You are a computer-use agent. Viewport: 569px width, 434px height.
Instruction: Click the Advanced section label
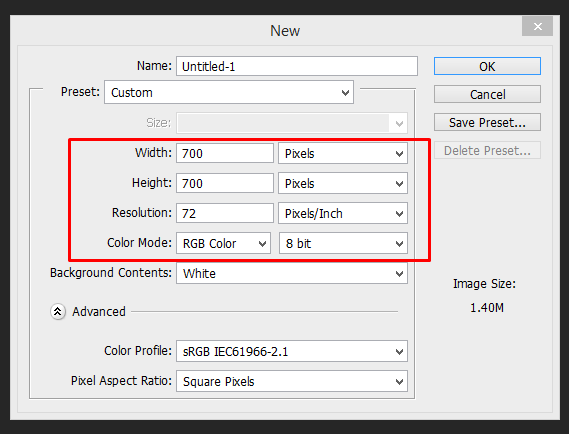pos(99,312)
